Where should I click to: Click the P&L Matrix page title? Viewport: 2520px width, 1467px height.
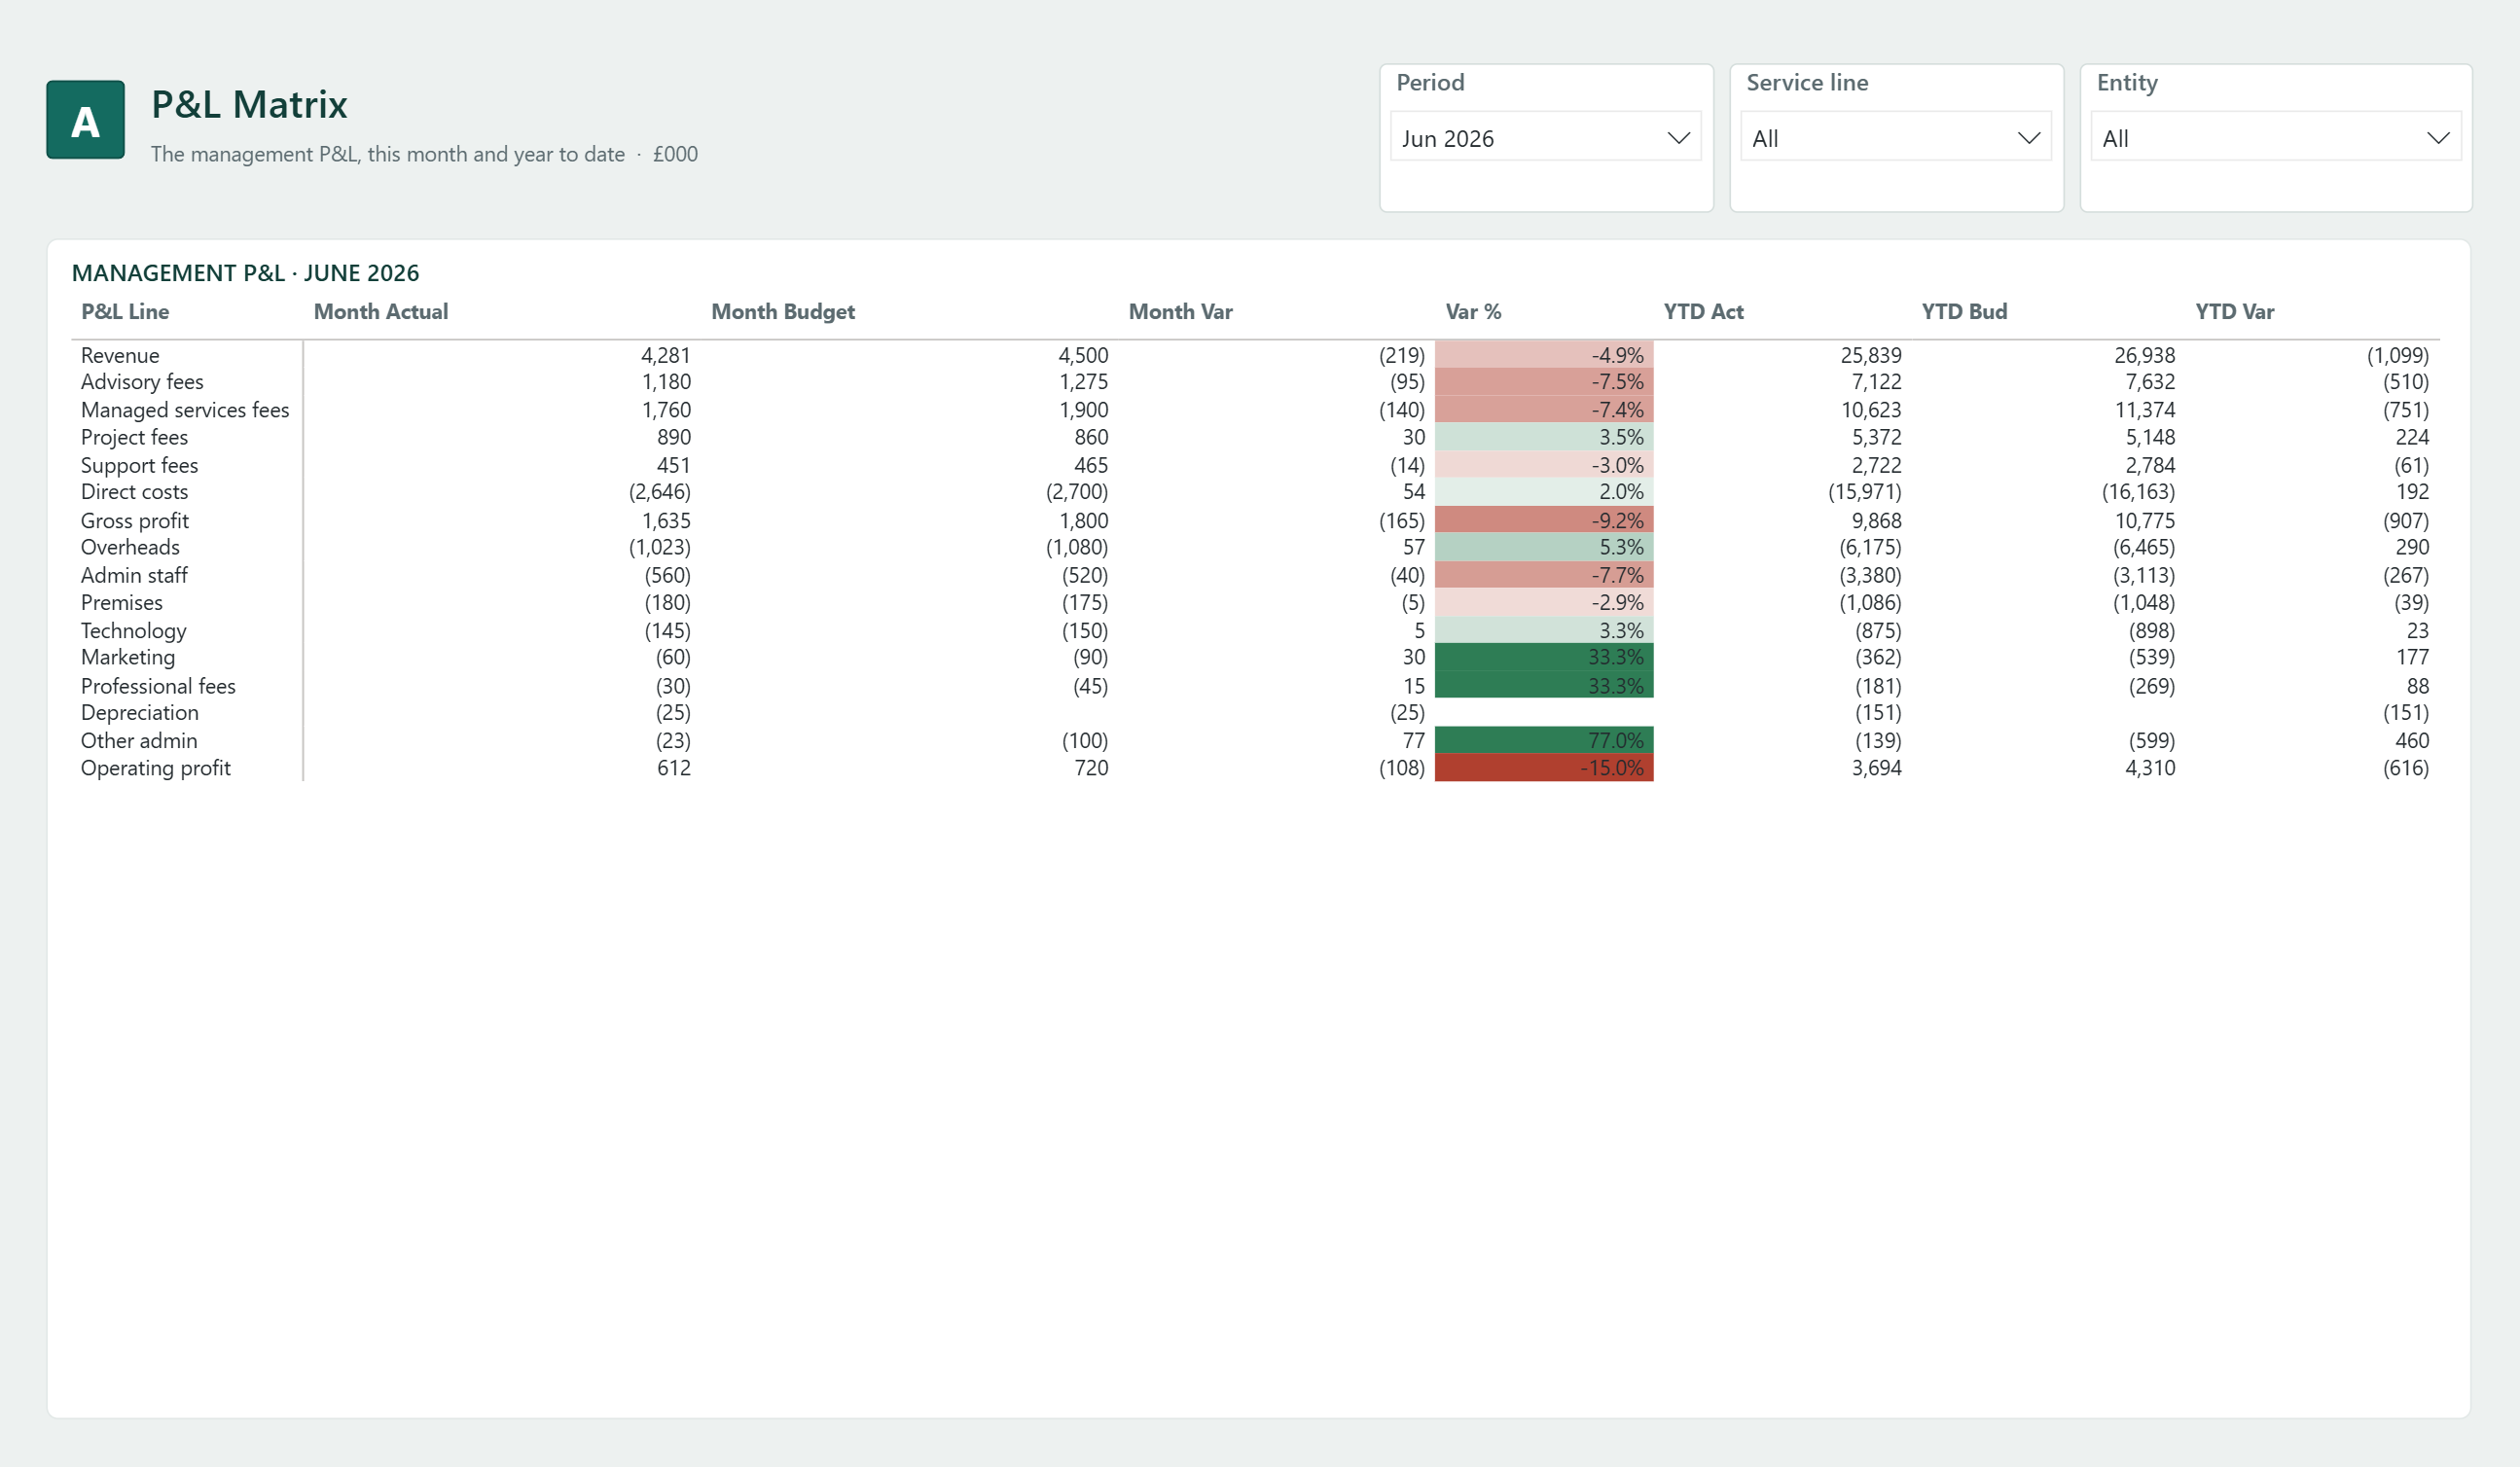pos(249,104)
